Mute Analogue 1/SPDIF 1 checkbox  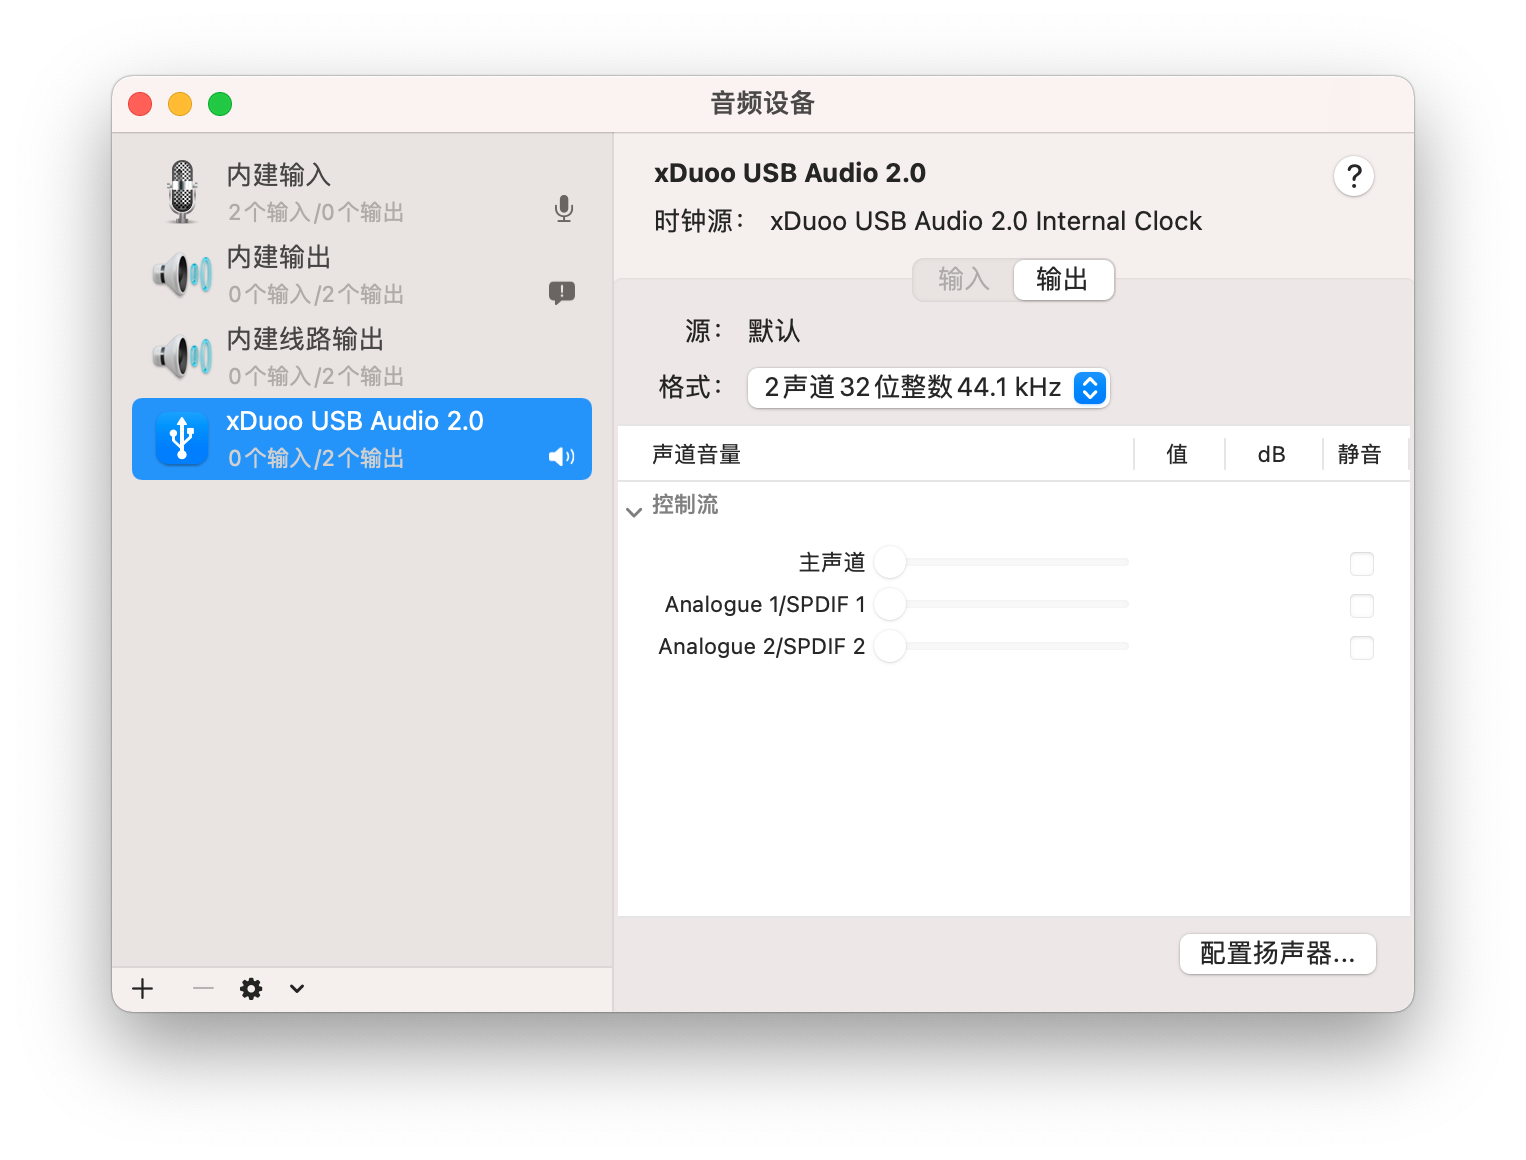coord(1362,606)
